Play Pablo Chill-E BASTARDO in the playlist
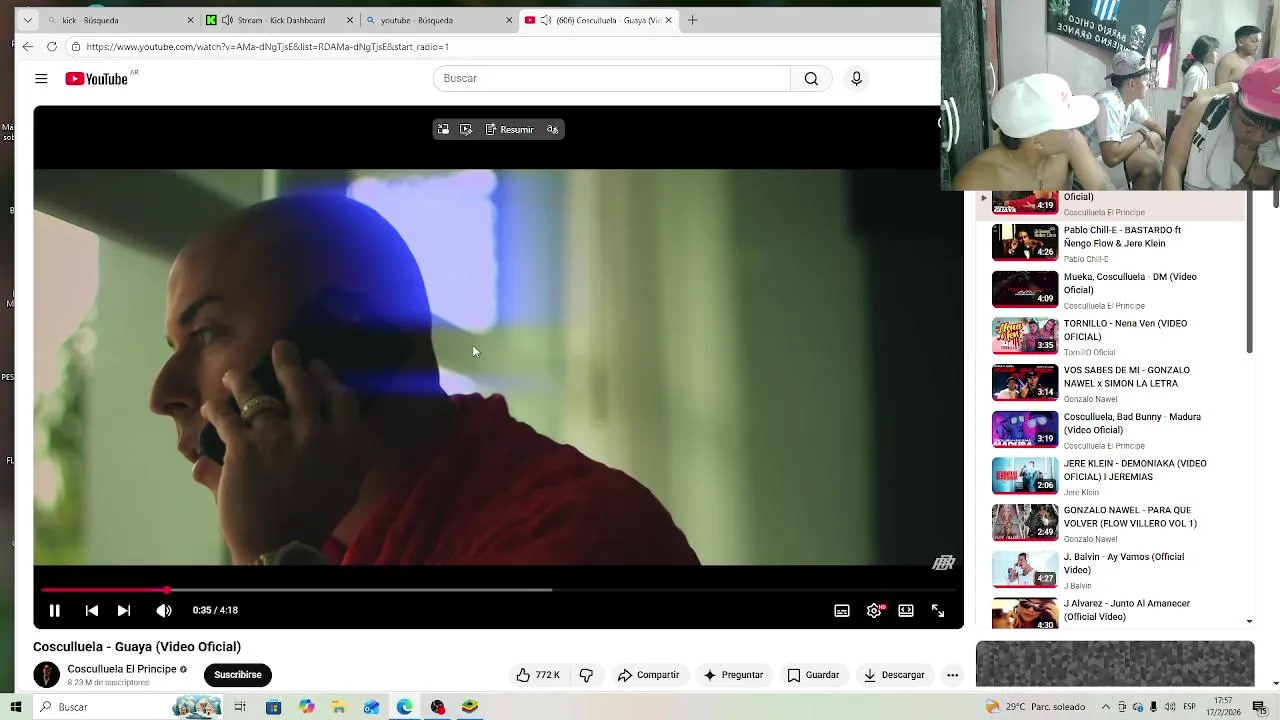The height and width of the screenshot is (720, 1280). coord(1110,243)
